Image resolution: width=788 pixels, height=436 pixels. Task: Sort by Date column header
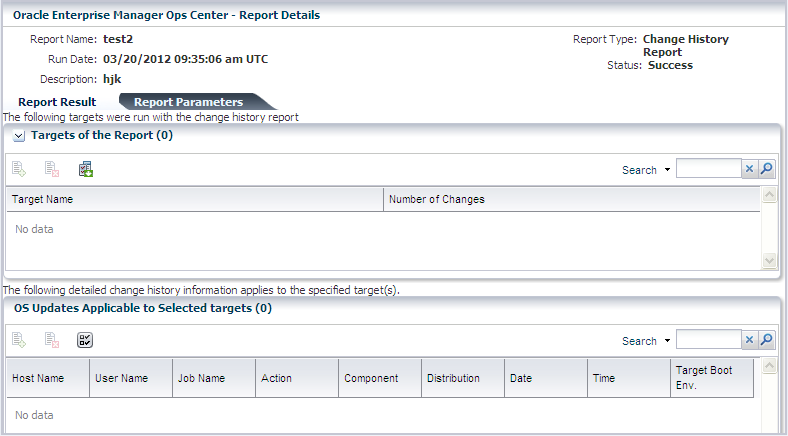click(x=546, y=378)
